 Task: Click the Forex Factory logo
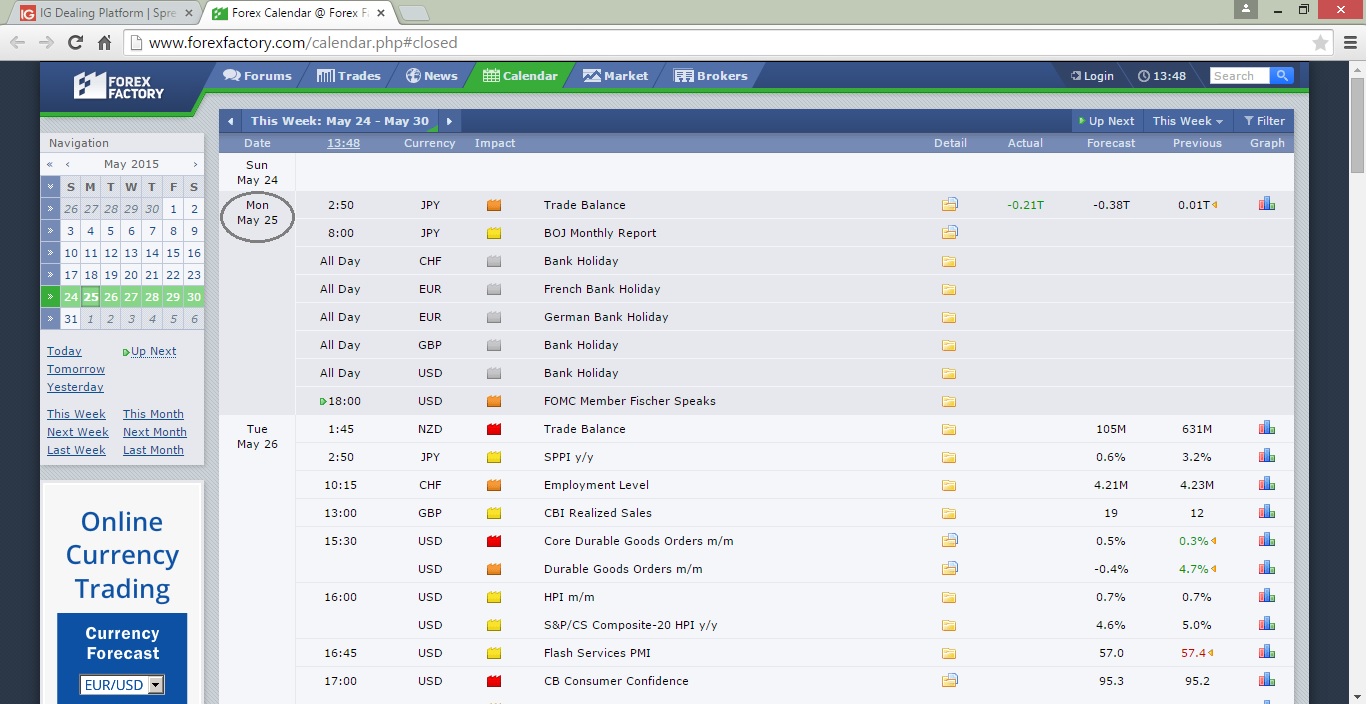[x=119, y=85]
